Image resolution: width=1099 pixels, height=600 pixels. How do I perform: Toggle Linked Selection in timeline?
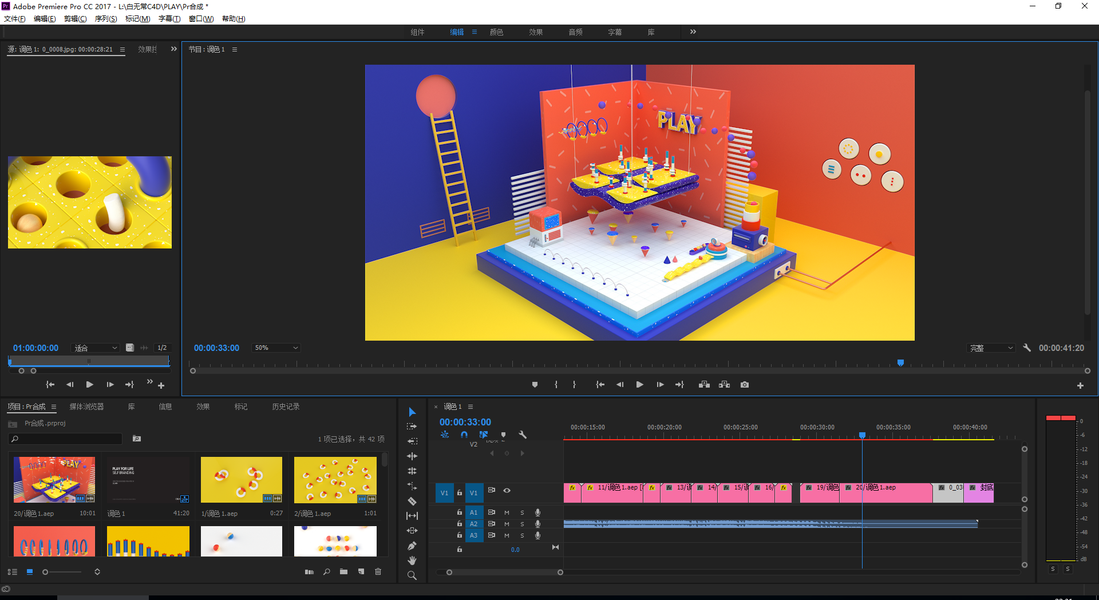(x=483, y=435)
